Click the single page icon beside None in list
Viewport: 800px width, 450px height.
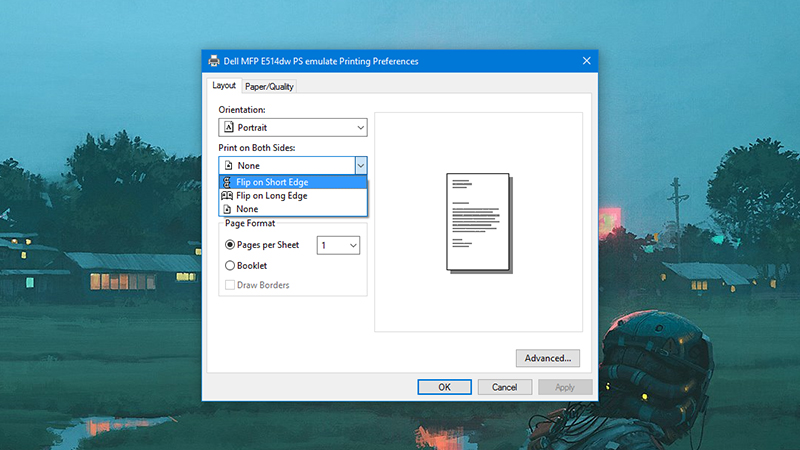point(227,209)
